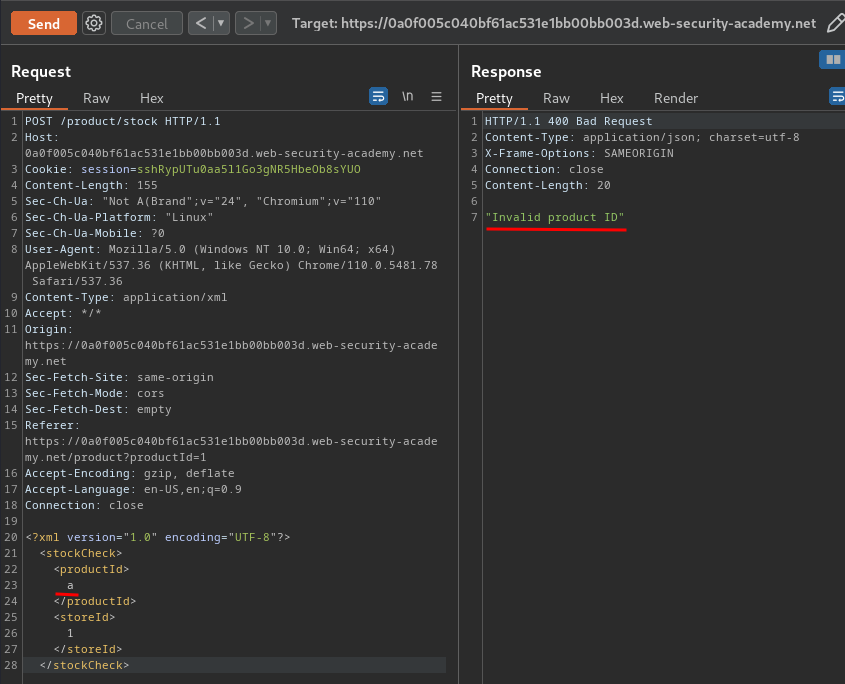The height and width of the screenshot is (684, 845).
Task: Toggle show non-printable characters \n icon
Action: pyautogui.click(x=407, y=96)
